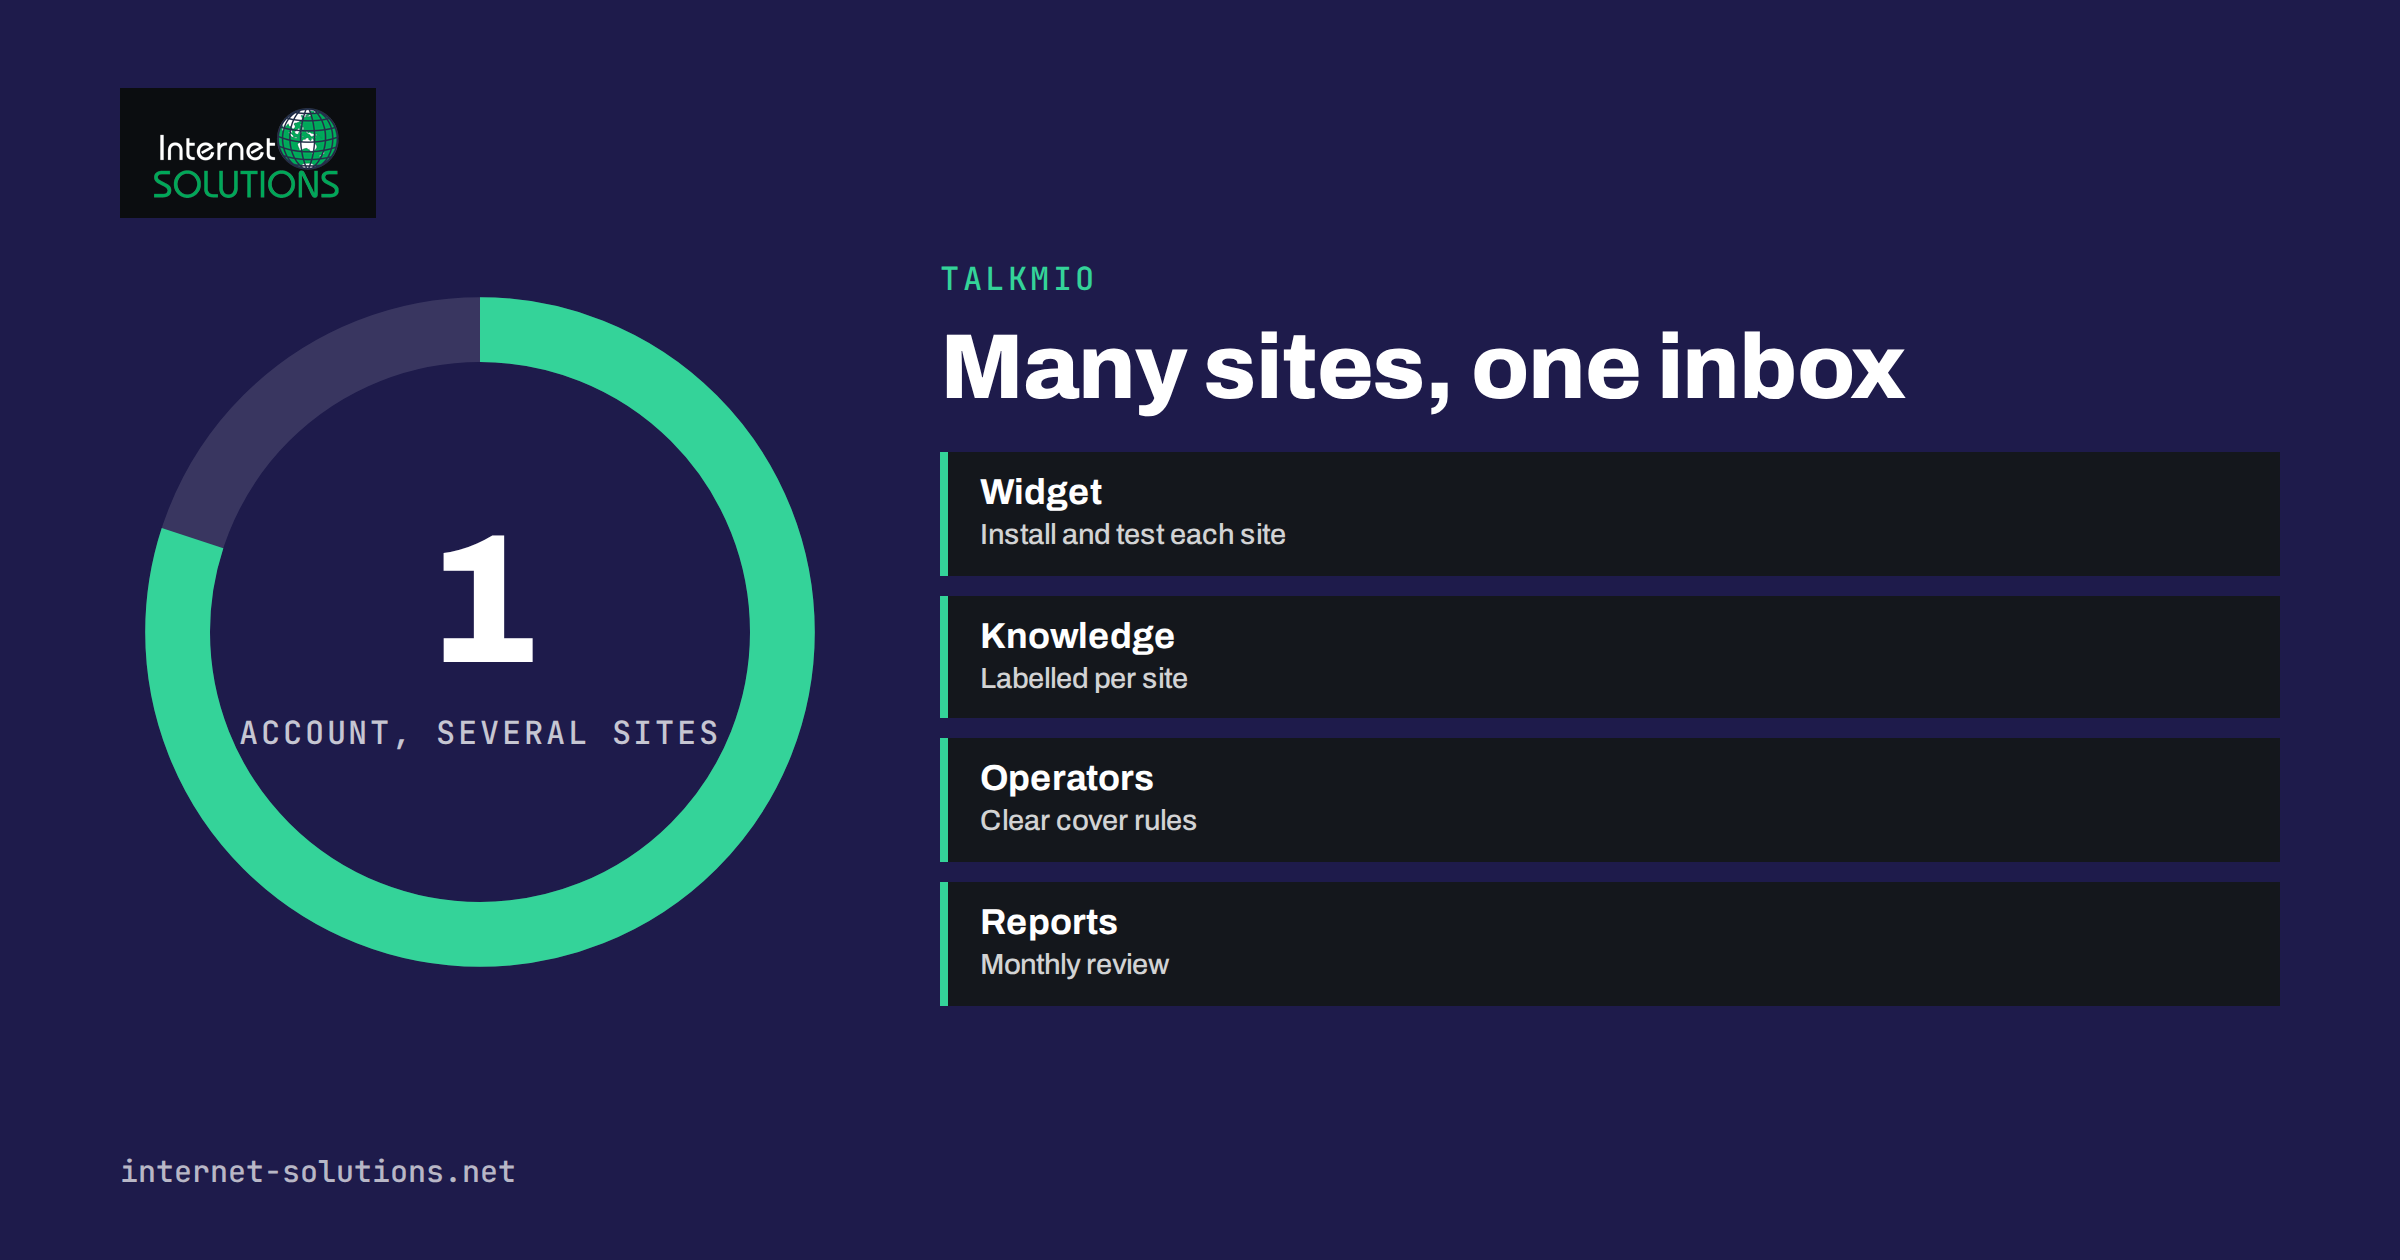Click 'Install and test each site' text
The height and width of the screenshot is (1260, 2400).
click(x=1132, y=535)
